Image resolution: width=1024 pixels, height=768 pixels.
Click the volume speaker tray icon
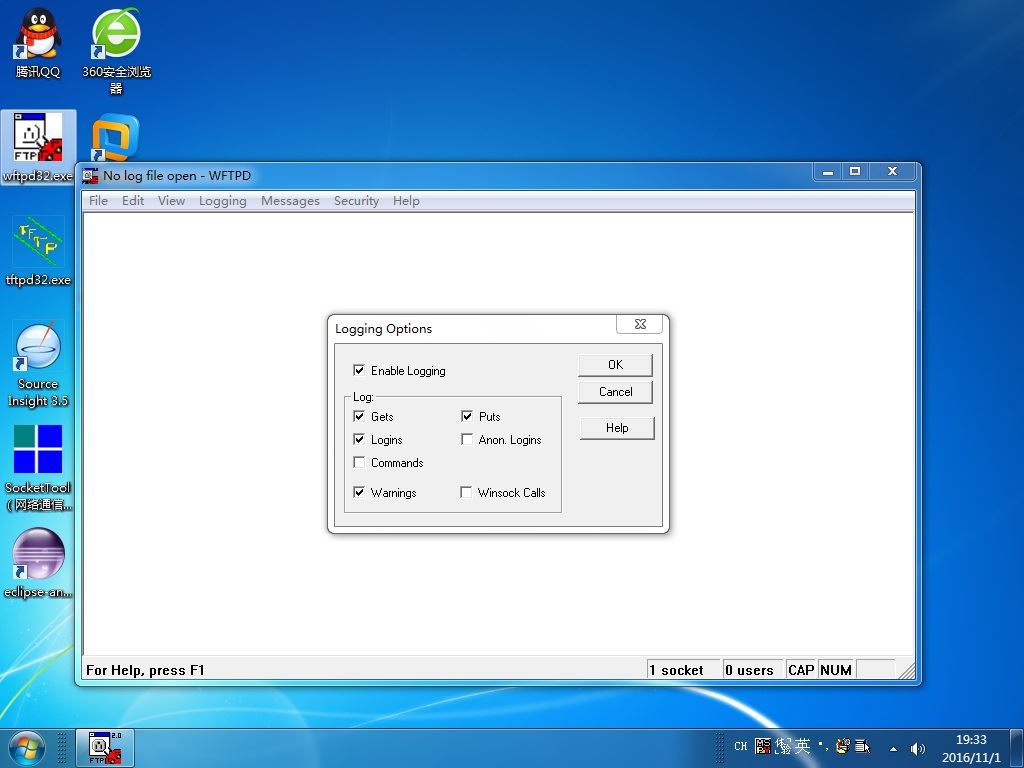pyautogui.click(x=918, y=748)
